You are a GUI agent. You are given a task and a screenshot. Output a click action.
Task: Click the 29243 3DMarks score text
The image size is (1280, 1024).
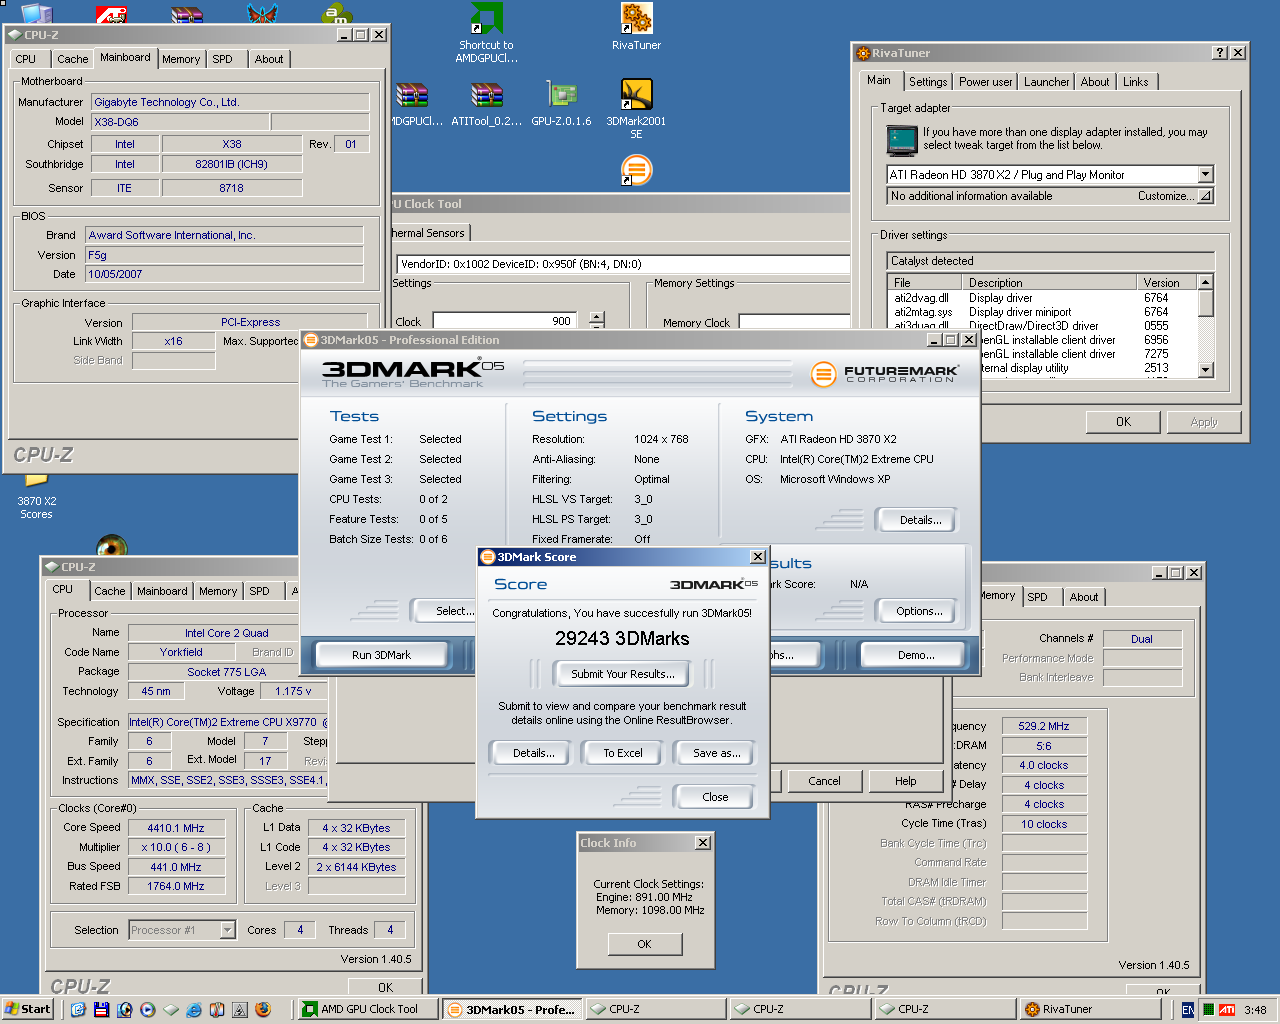click(x=622, y=638)
